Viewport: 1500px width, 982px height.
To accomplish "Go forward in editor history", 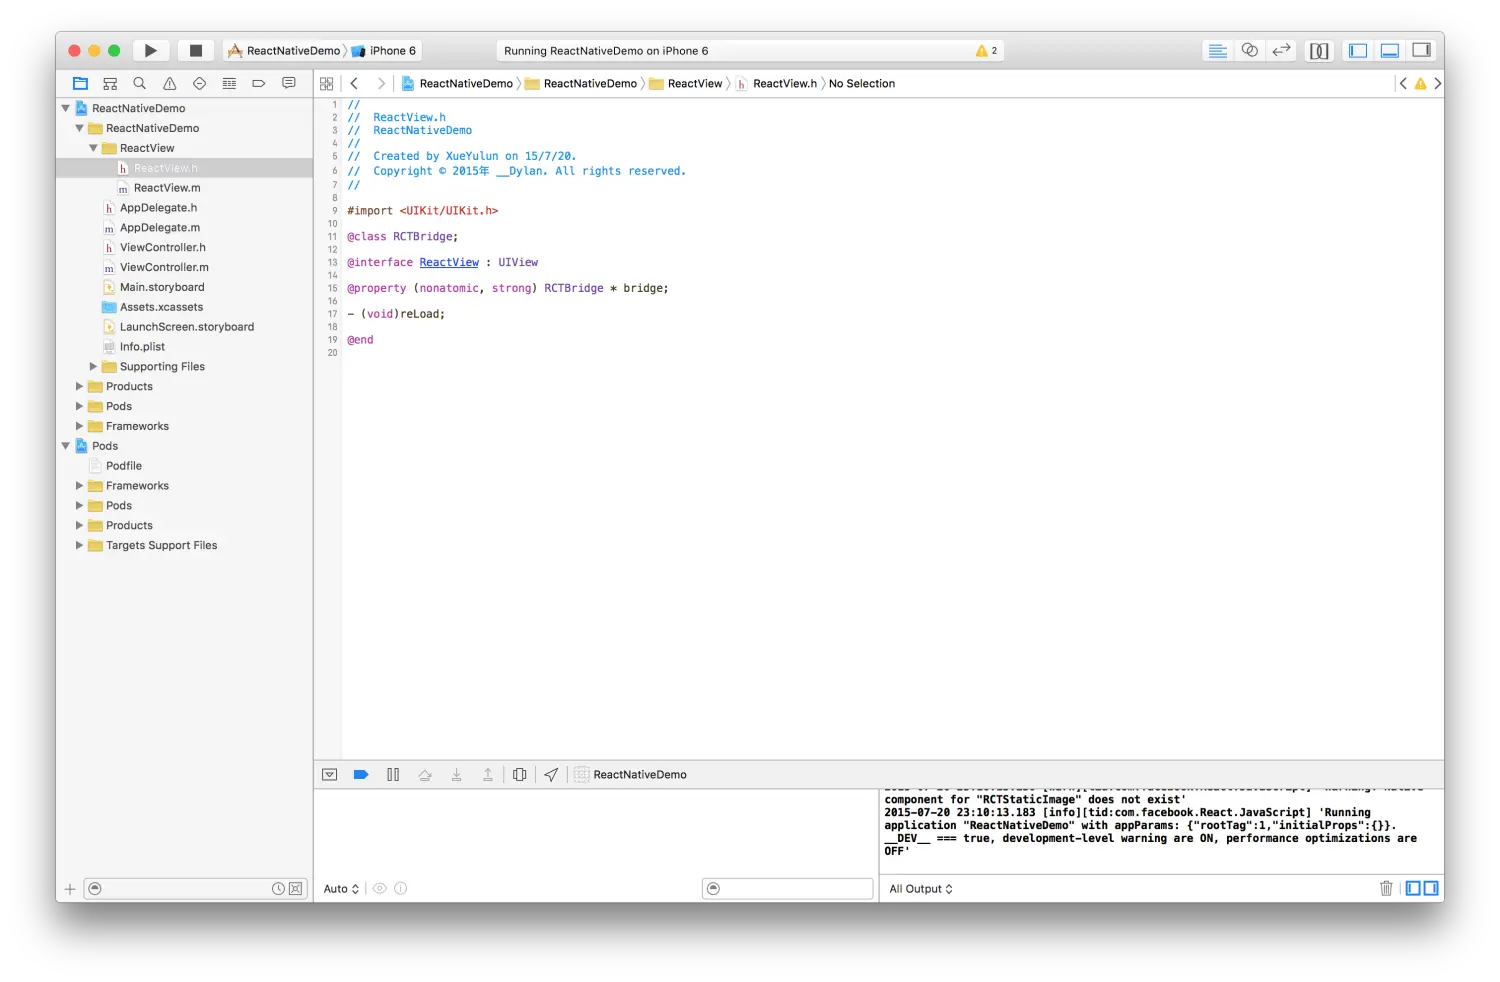I will pos(381,84).
